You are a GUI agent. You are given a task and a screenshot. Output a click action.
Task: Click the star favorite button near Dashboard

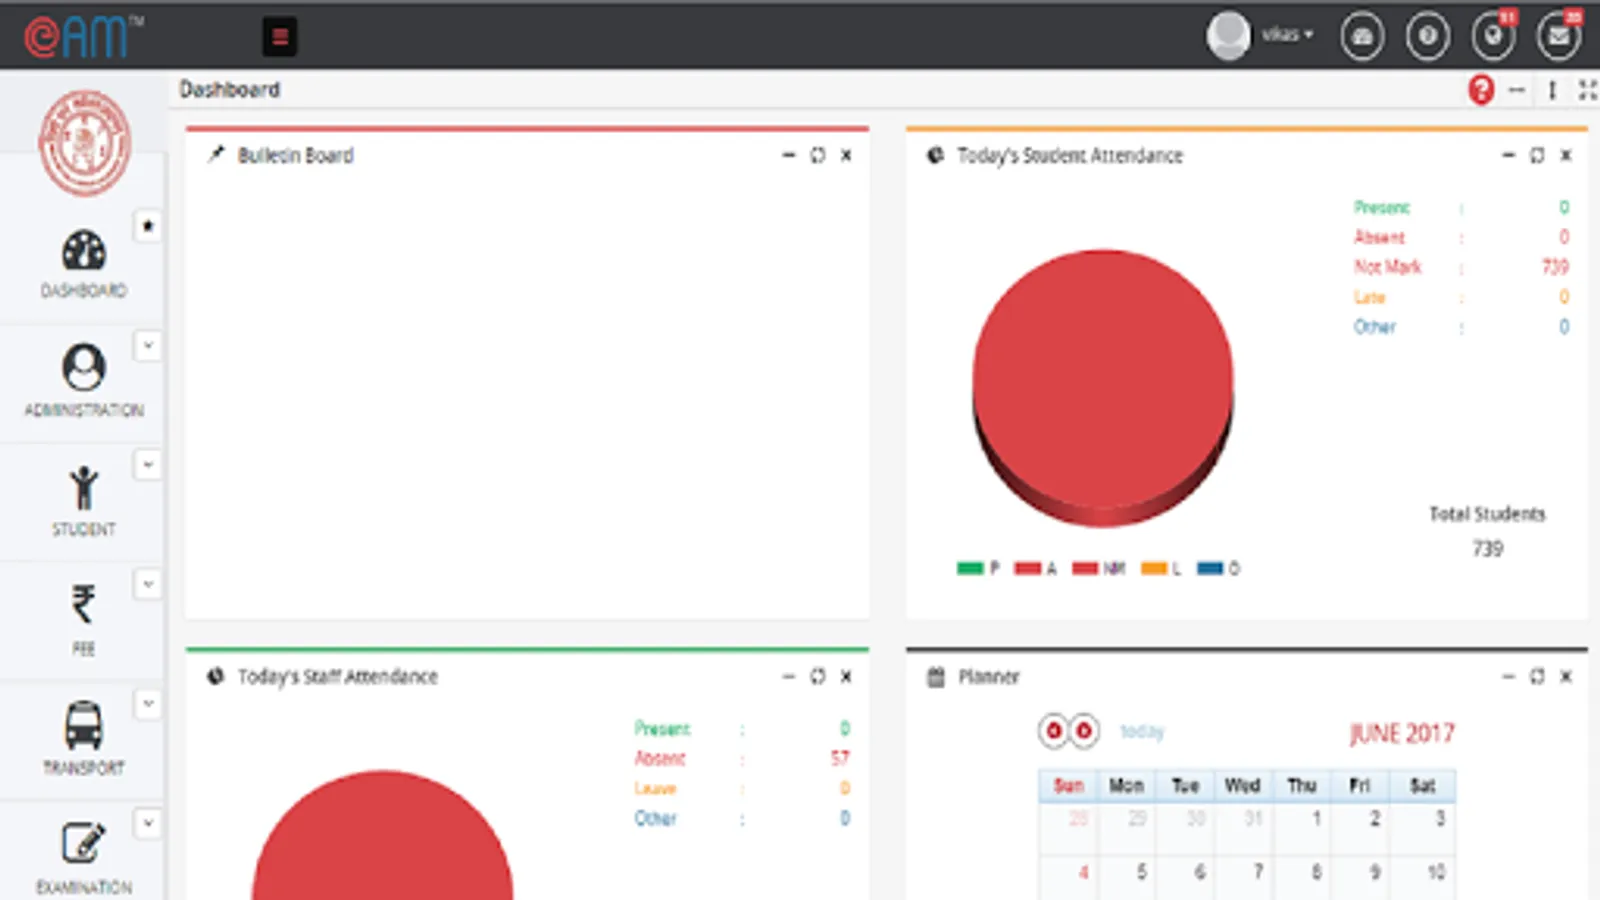click(x=148, y=226)
